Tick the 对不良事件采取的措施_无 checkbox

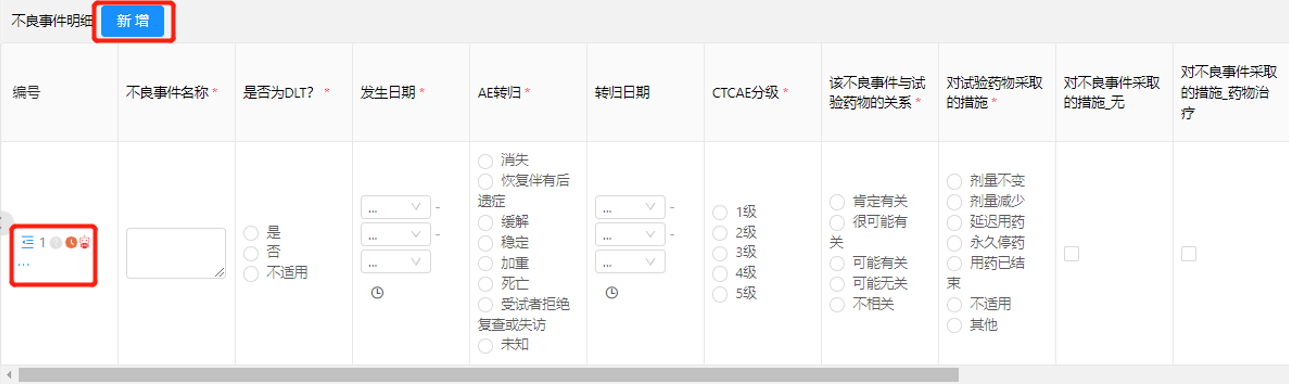pyautogui.click(x=1071, y=254)
